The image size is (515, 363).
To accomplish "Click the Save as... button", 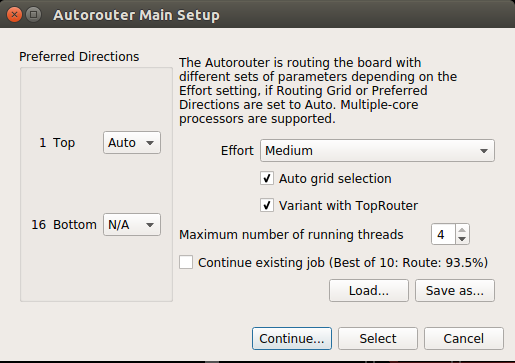I will (455, 291).
